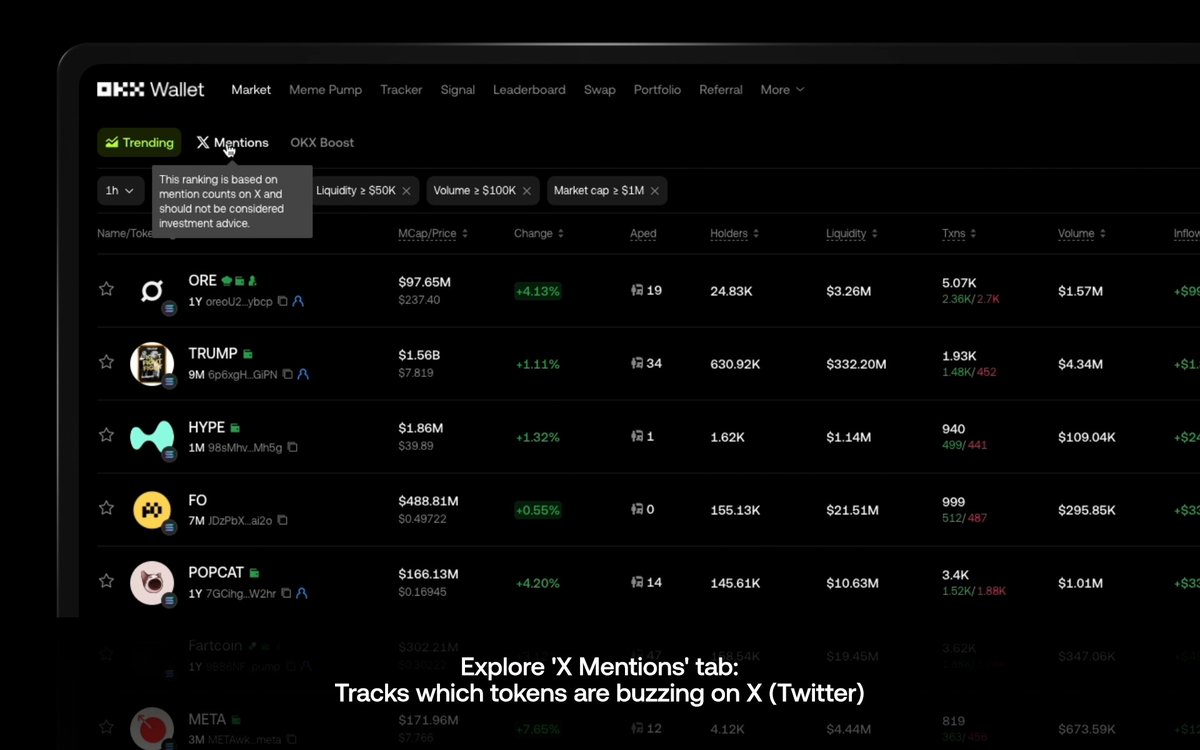Open the Signal page
Viewport: 1200px width, 750px height.
tap(458, 90)
